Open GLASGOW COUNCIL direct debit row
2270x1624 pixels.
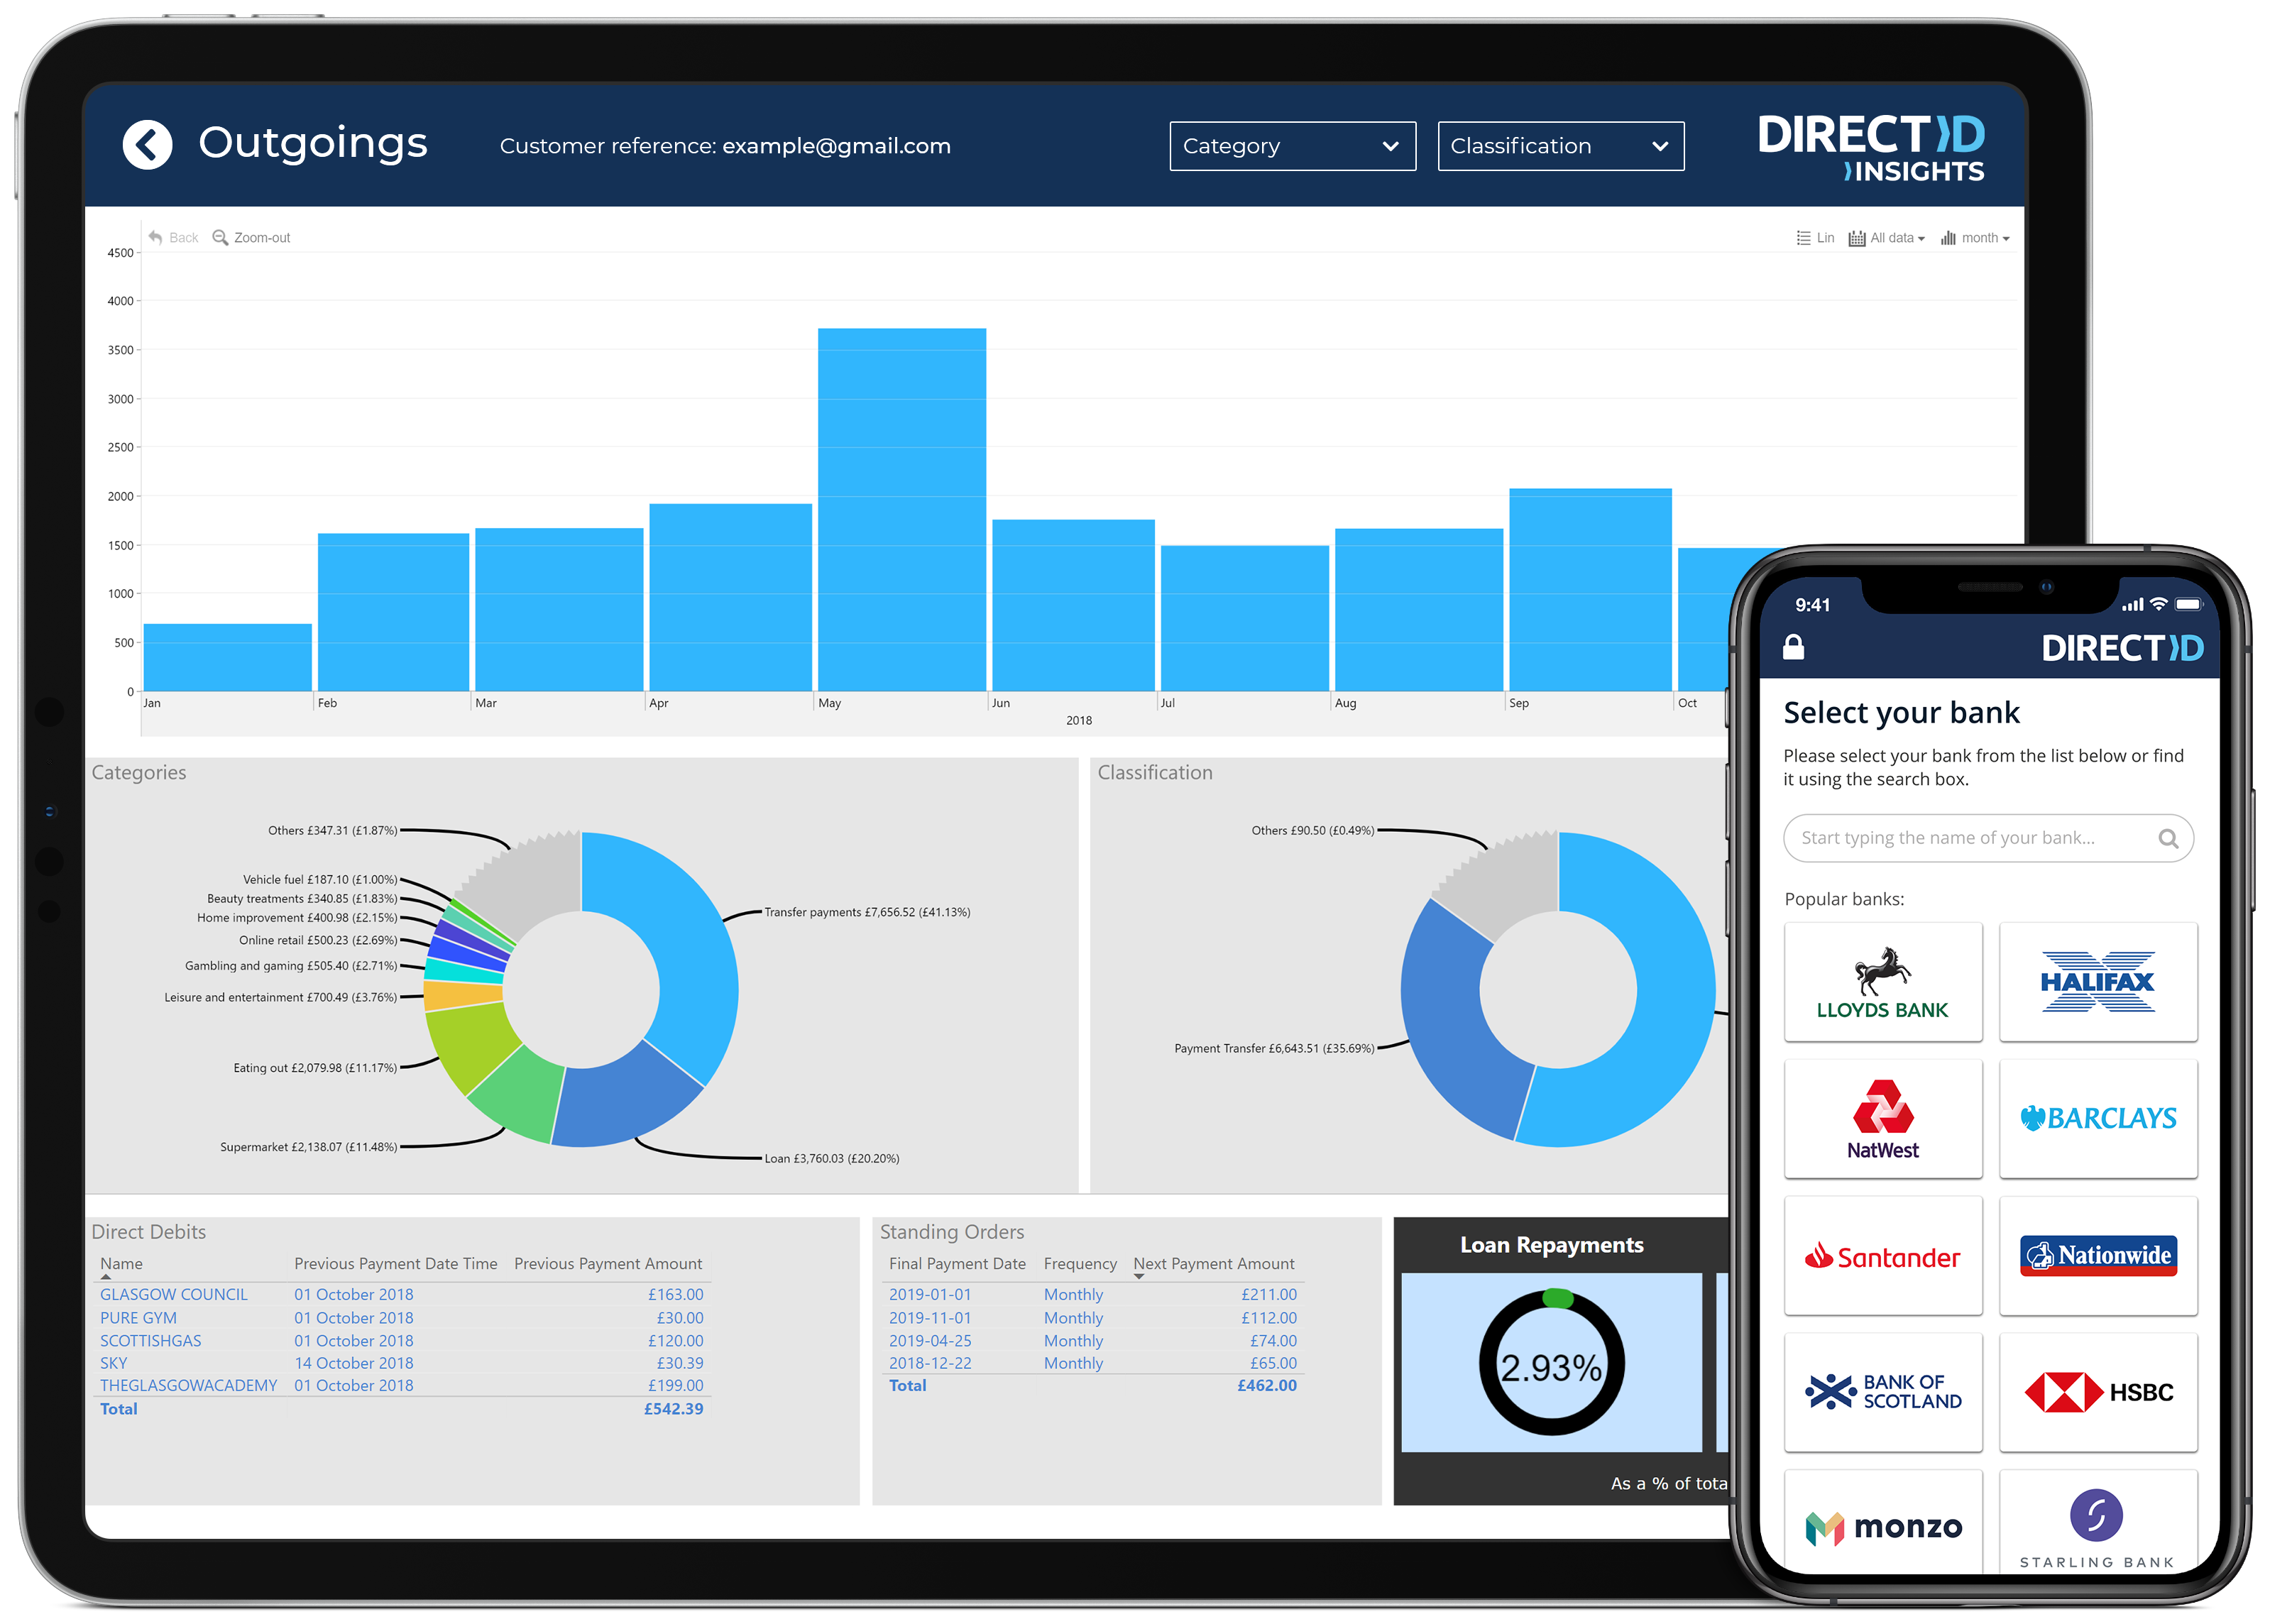(401, 1294)
